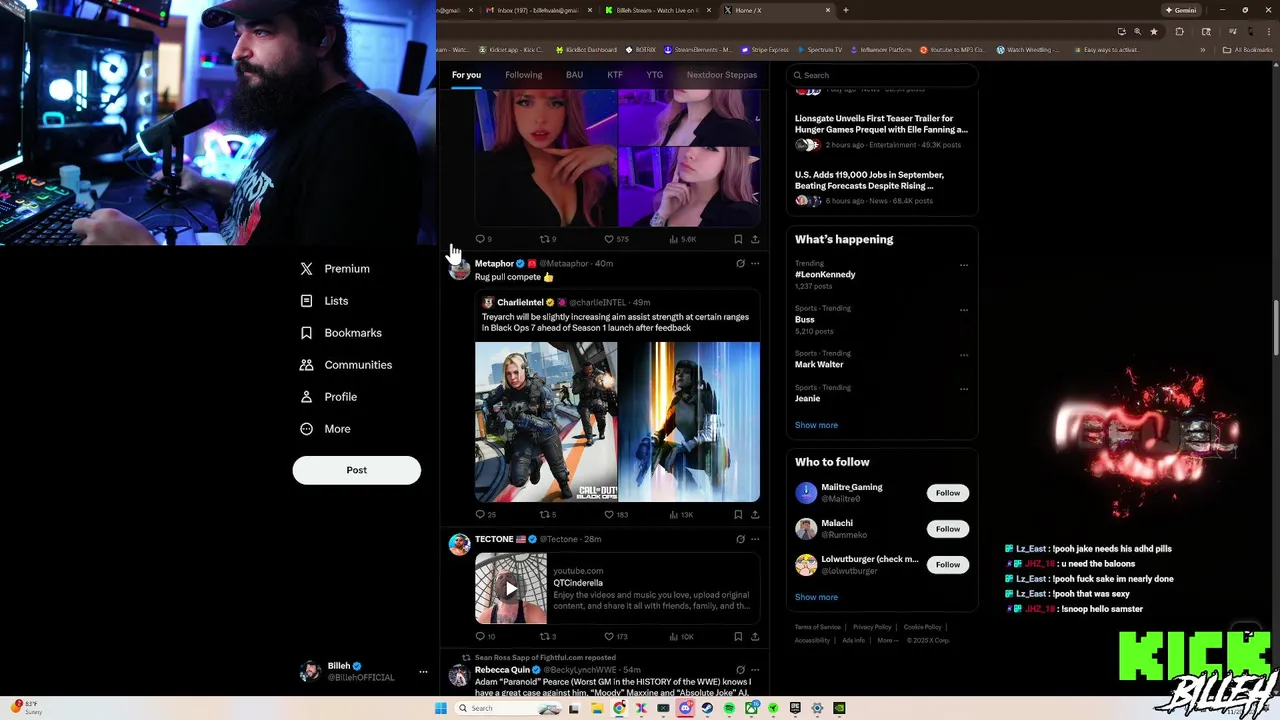The image size is (1280, 720).
Task: Switch to the YTG tab
Action: pos(654,75)
